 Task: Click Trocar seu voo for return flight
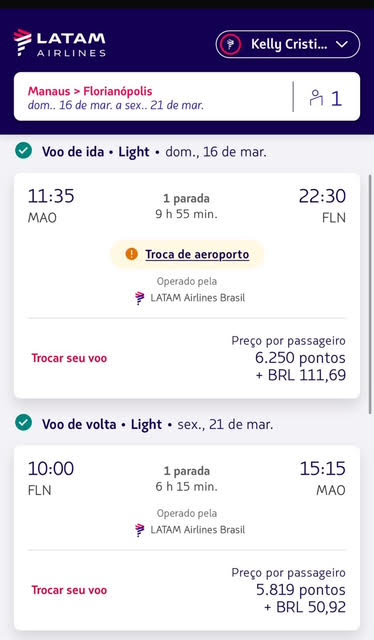(x=69, y=590)
